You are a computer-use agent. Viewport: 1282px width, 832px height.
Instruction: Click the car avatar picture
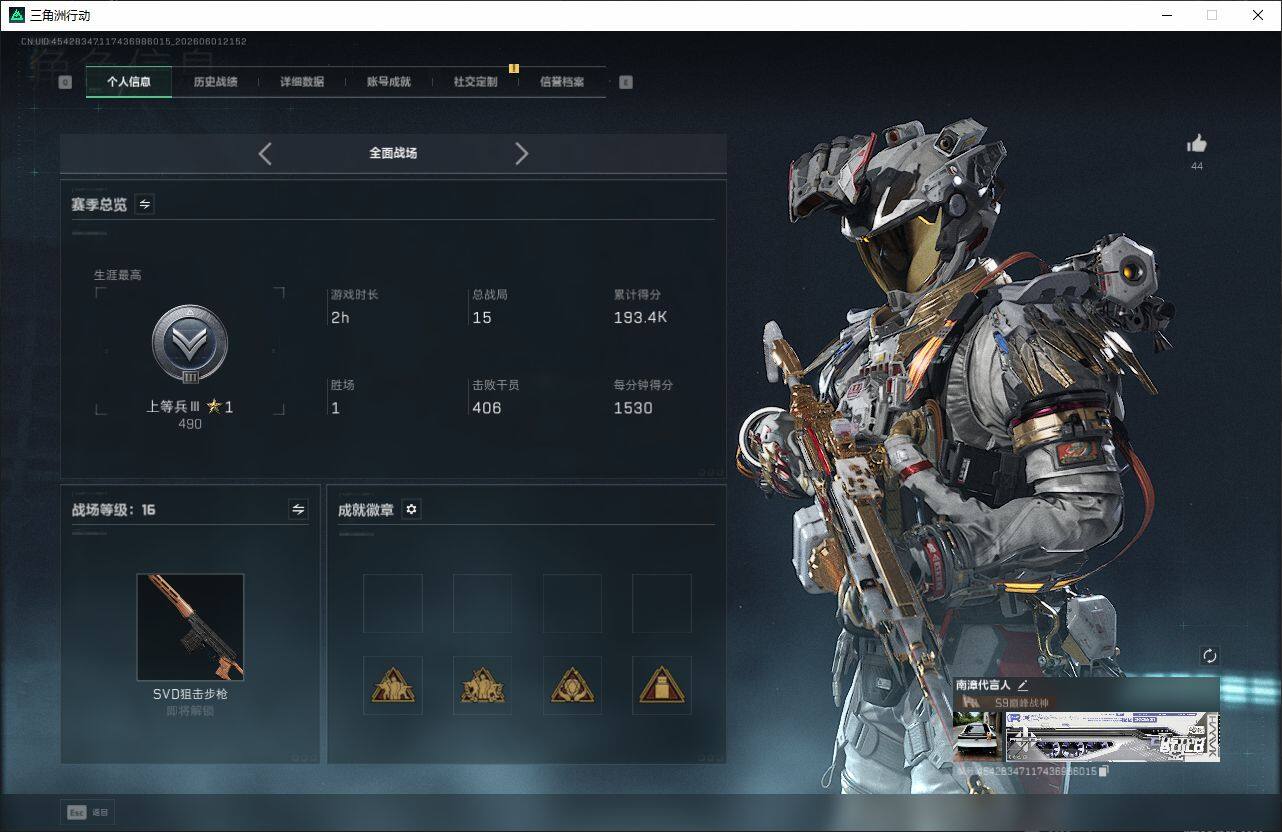tap(978, 737)
